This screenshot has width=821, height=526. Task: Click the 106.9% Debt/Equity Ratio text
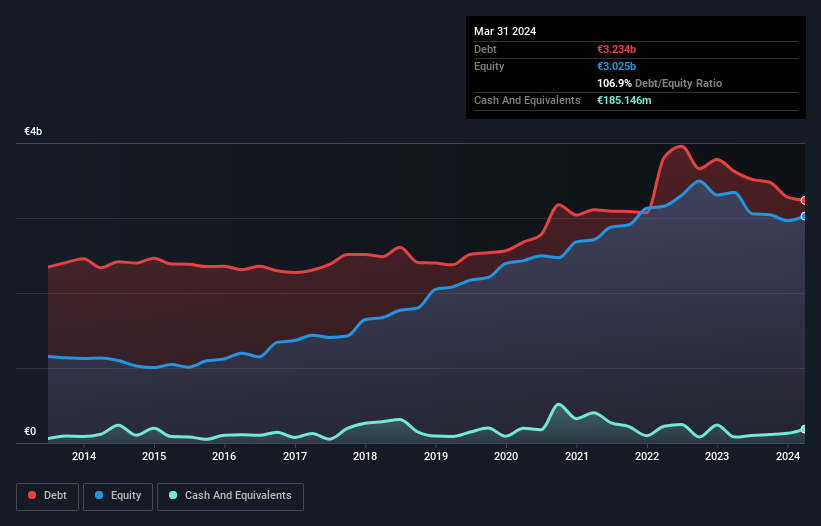point(659,83)
